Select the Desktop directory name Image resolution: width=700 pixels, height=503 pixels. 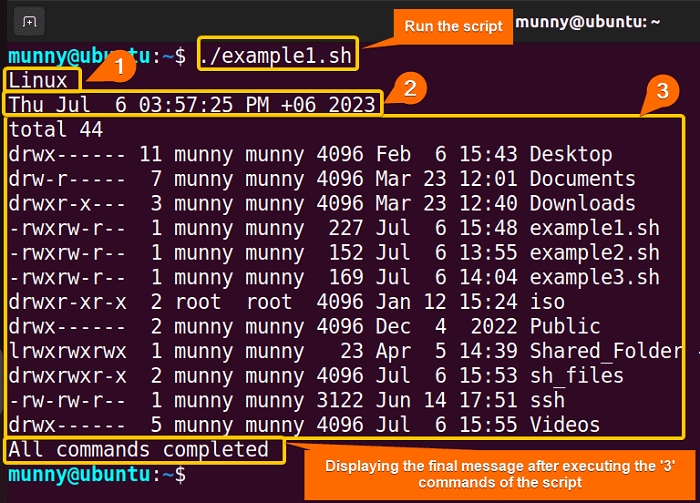[571, 155]
